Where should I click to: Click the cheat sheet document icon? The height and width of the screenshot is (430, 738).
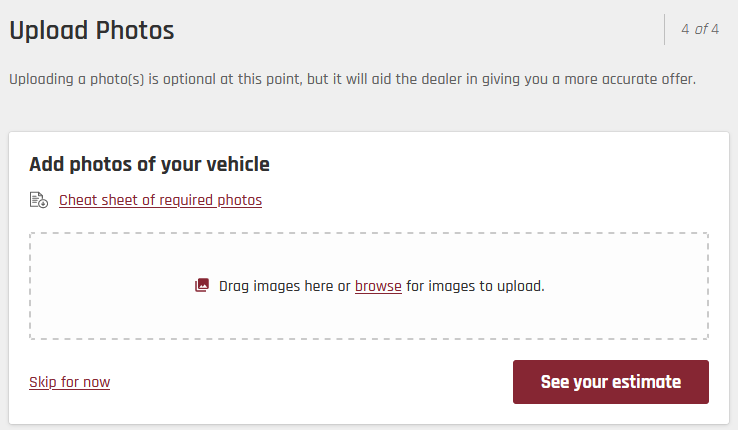pyautogui.click(x=39, y=200)
